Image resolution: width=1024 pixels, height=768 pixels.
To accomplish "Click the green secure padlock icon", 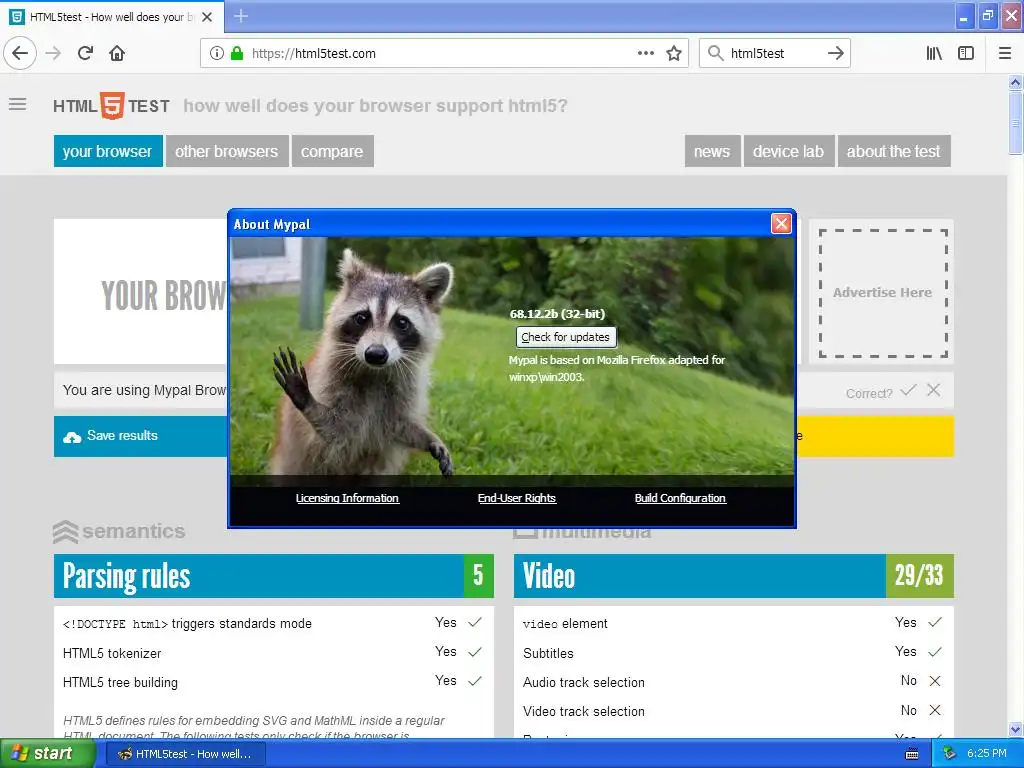I will (237, 53).
